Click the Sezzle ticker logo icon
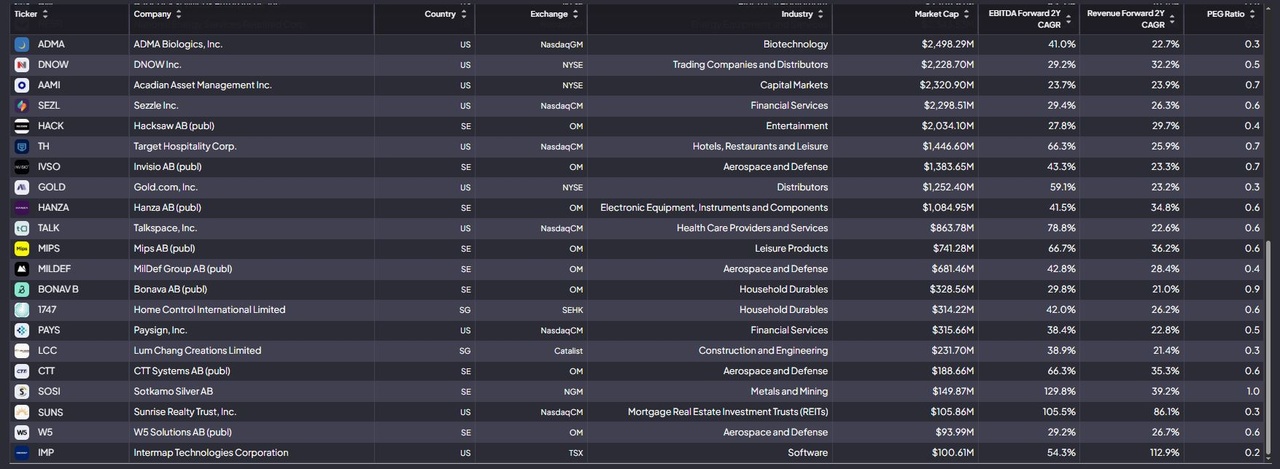 click(x=22, y=106)
